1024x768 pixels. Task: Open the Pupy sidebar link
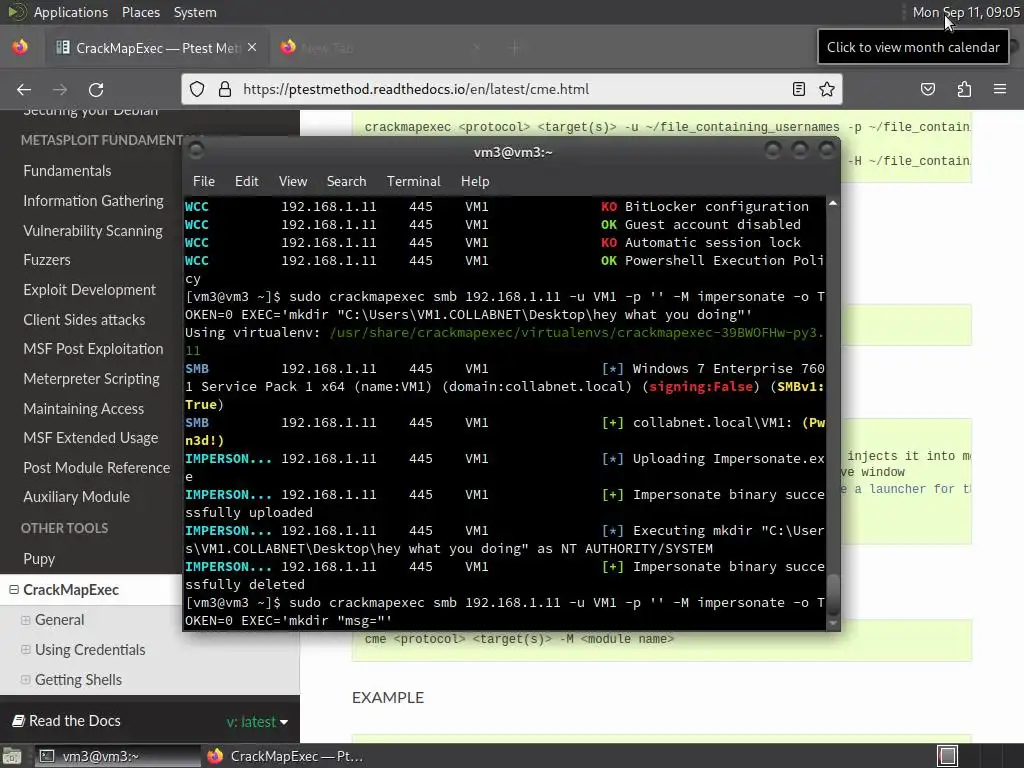(x=39, y=559)
